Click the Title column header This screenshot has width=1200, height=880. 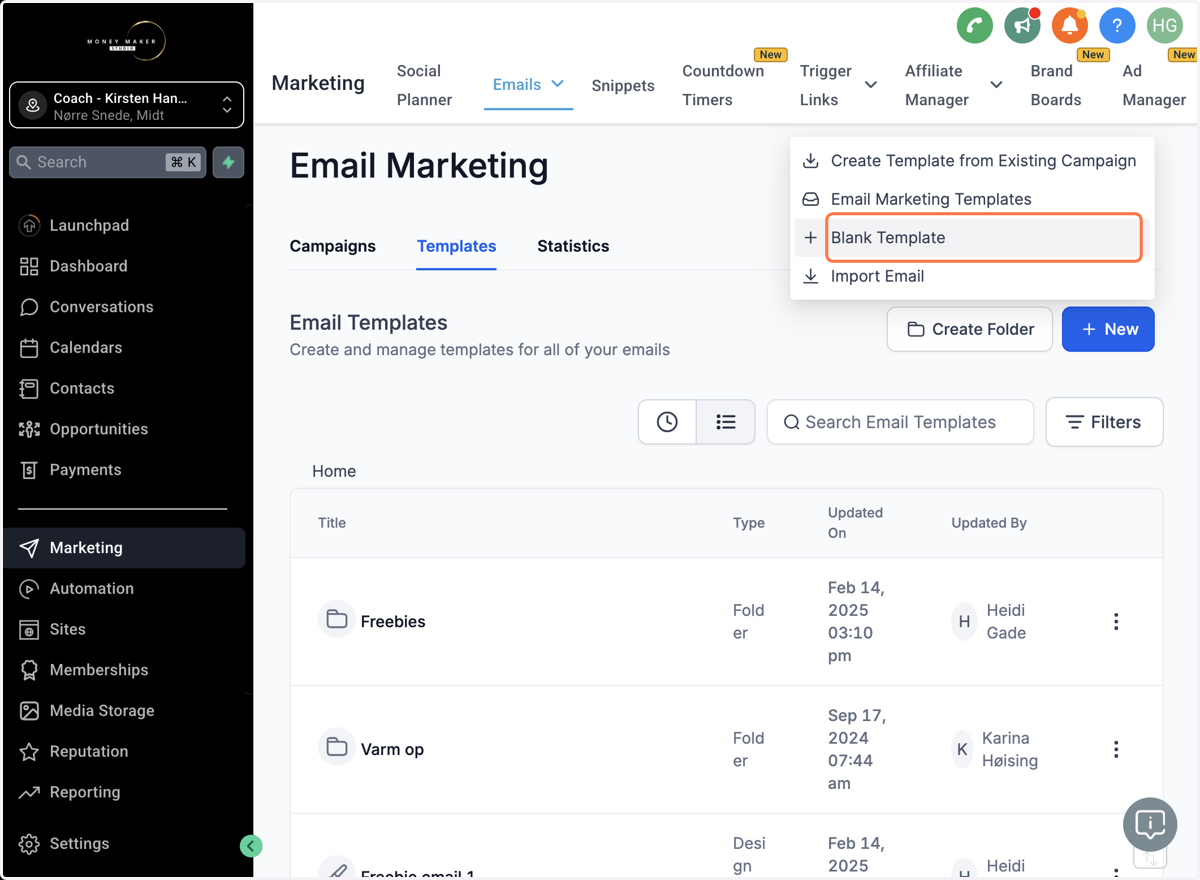(x=332, y=523)
